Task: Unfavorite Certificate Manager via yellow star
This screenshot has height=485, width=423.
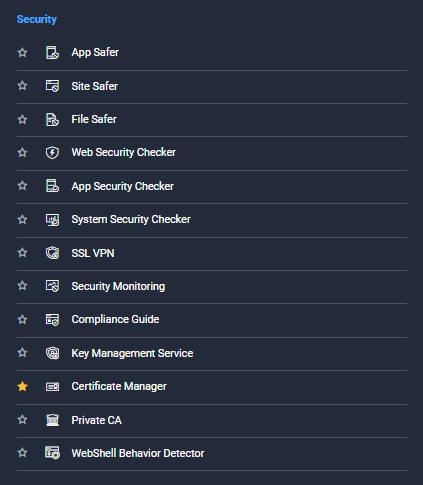Action: tap(22, 386)
